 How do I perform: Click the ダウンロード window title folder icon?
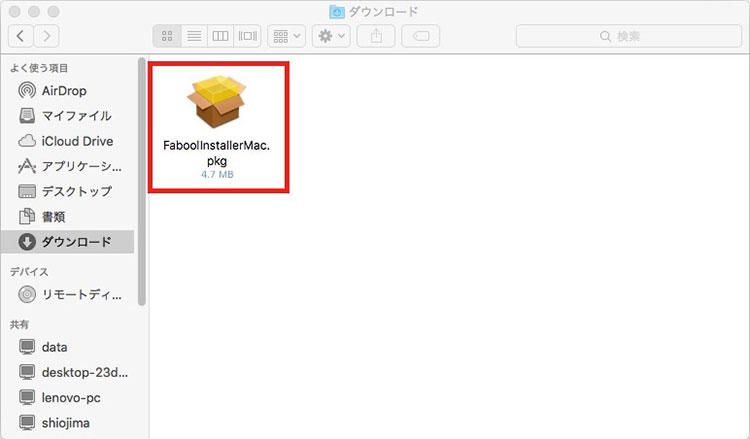(337, 11)
